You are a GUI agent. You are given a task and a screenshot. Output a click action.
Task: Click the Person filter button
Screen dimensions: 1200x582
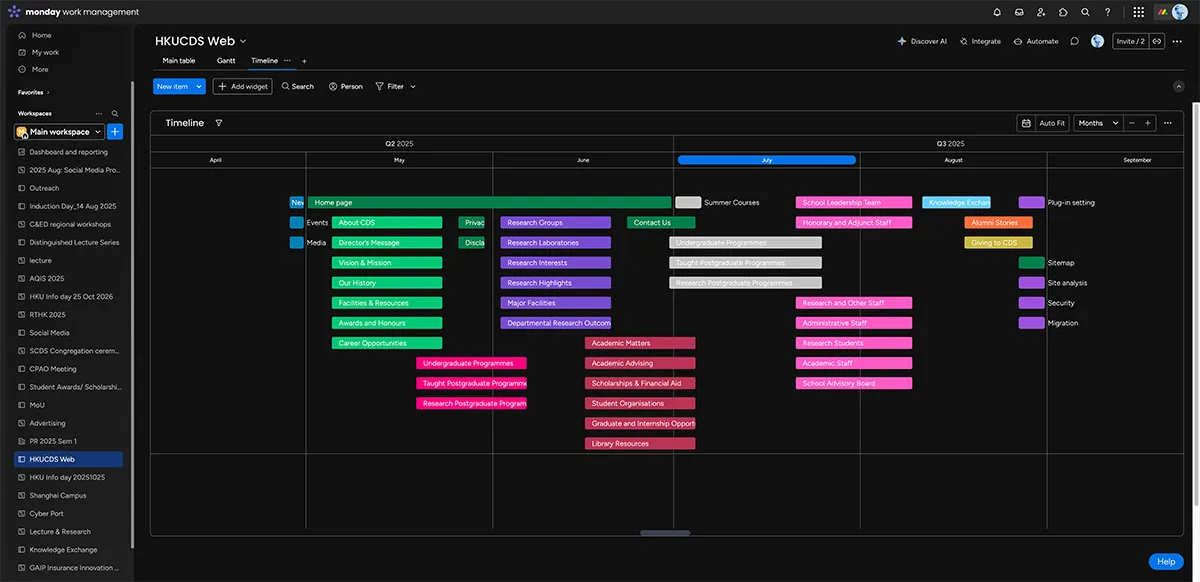click(346, 87)
